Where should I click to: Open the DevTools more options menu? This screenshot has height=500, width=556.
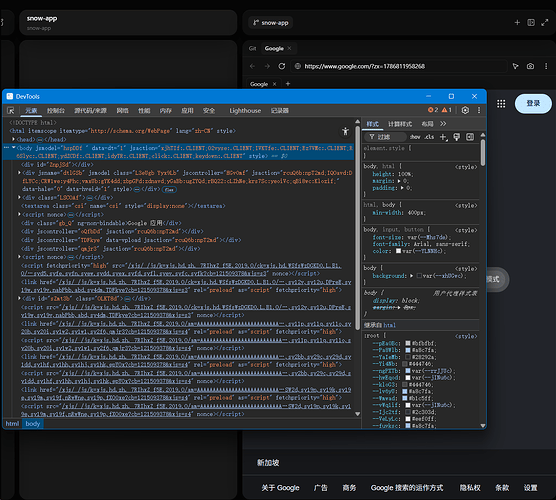(x=479, y=110)
